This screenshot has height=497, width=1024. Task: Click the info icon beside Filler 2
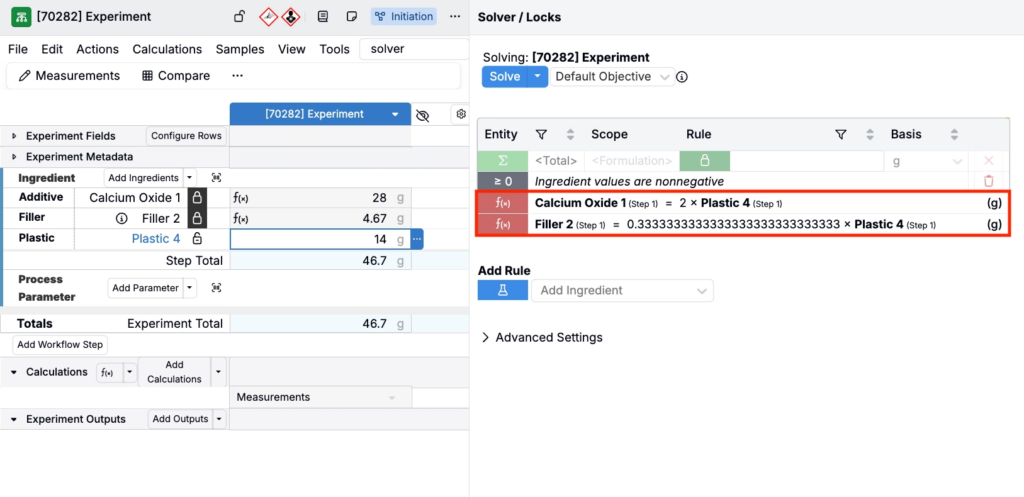pyautogui.click(x=122, y=218)
